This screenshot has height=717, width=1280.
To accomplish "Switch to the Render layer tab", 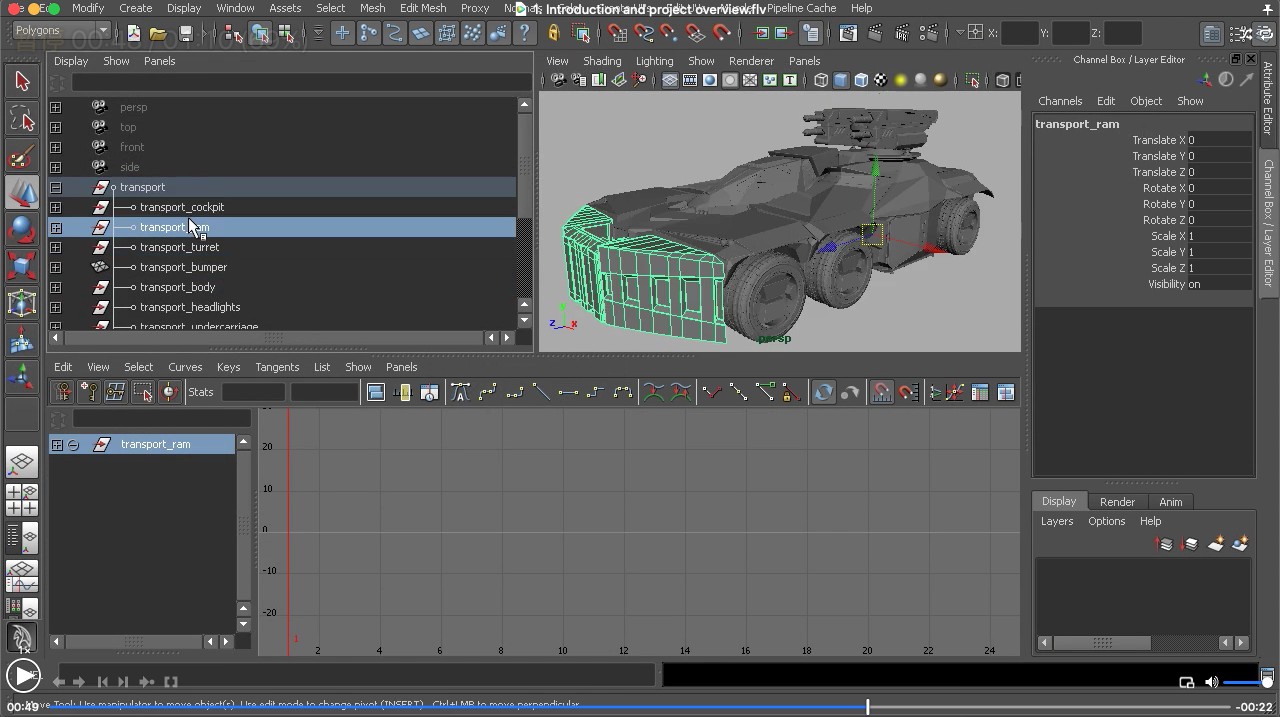I will tap(1117, 502).
